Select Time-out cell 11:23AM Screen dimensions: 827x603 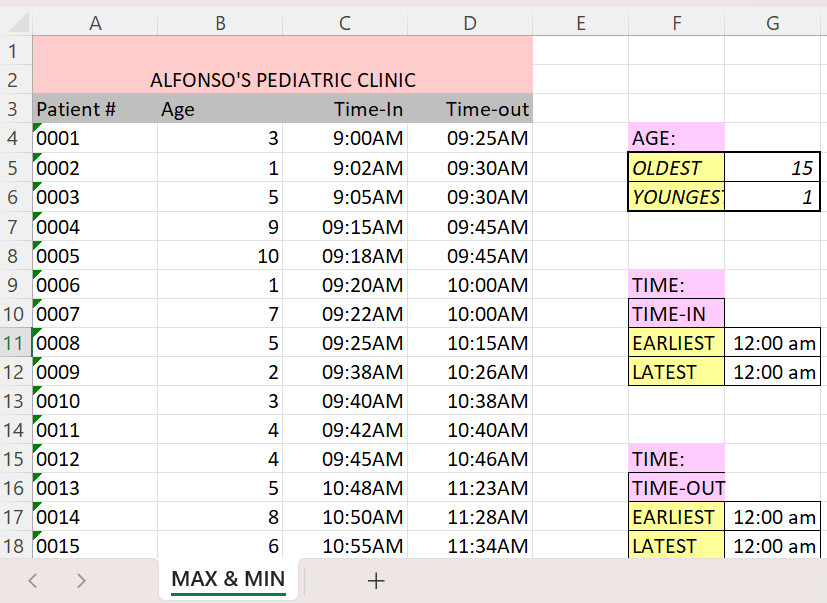click(x=470, y=488)
